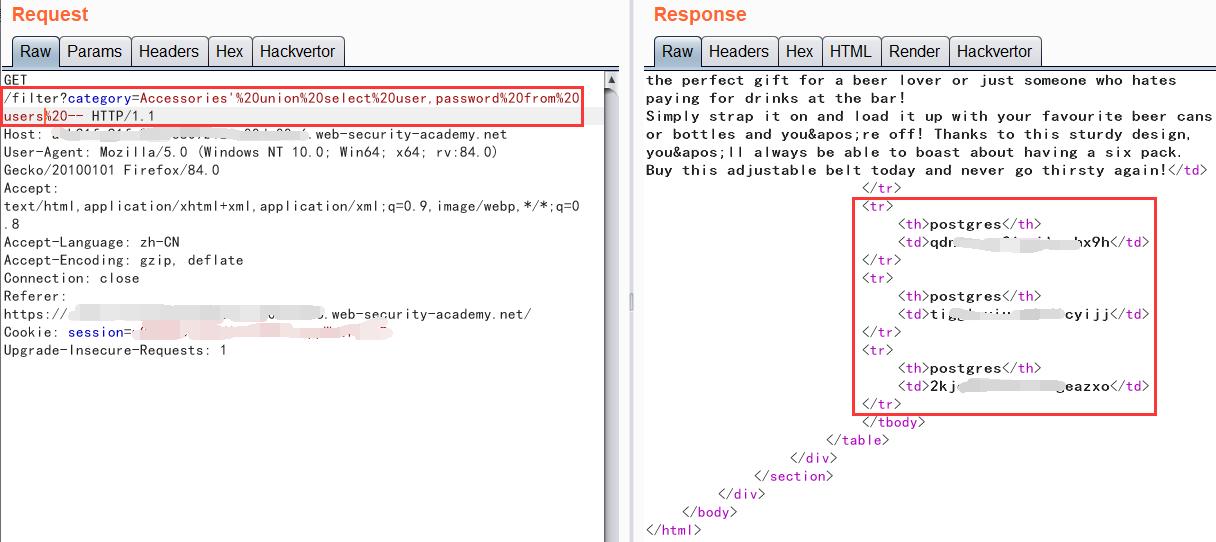Click the Cookie session header line
1216x542 pixels.
pyautogui.click(x=200, y=332)
